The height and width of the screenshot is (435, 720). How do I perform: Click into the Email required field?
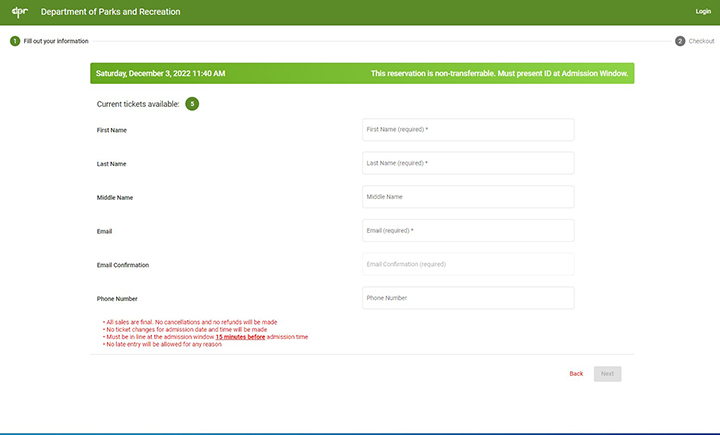pos(468,231)
